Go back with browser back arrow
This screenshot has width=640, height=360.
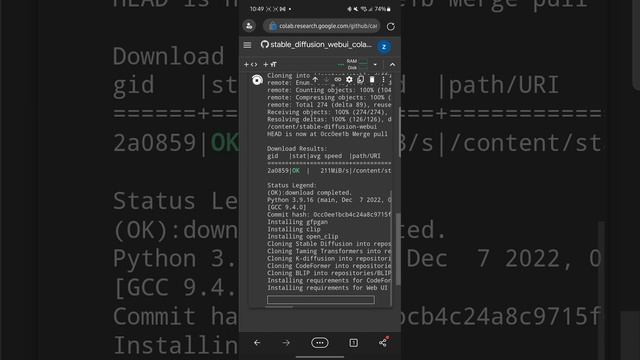click(257, 343)
